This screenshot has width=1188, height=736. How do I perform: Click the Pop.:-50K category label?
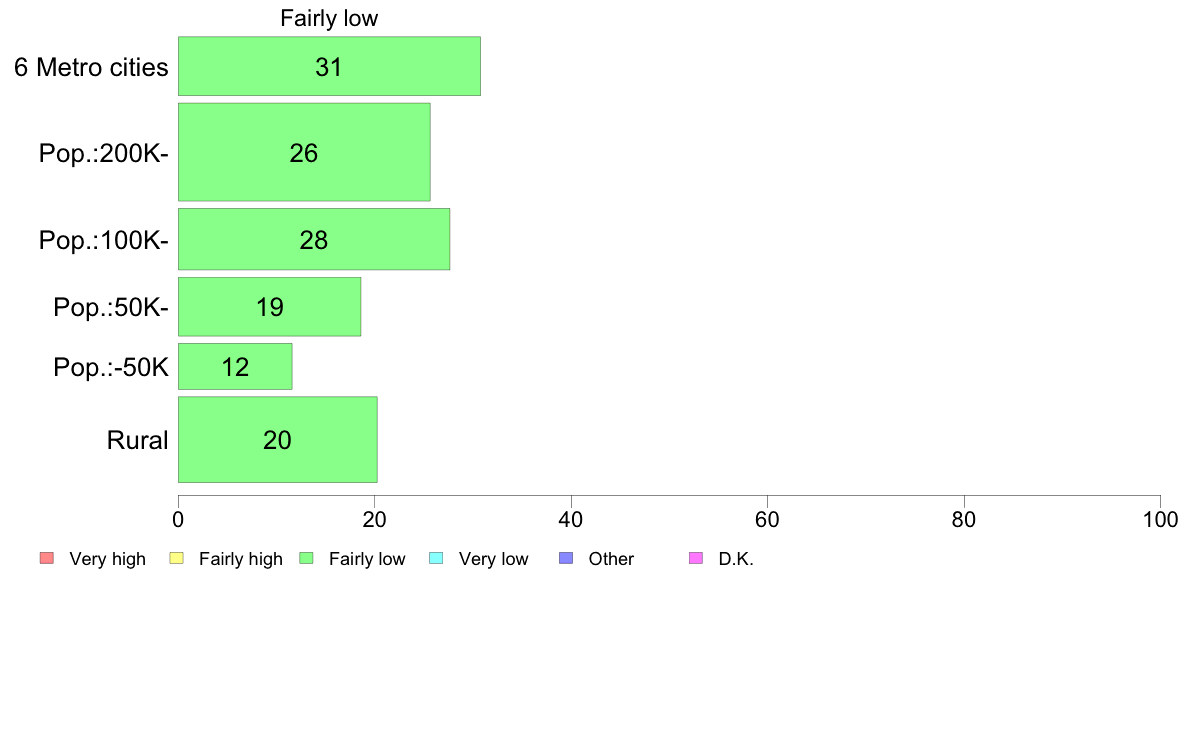[111, 368]
